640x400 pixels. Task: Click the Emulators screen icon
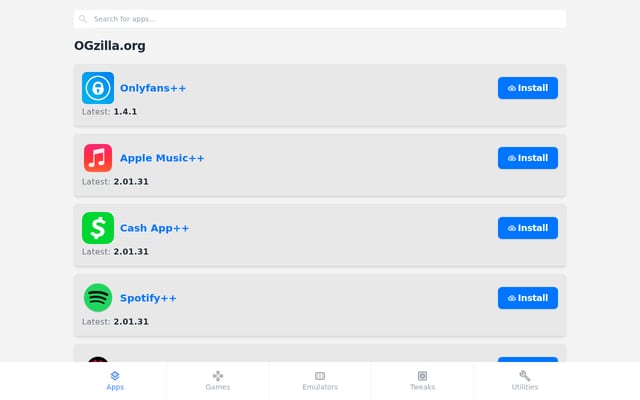pyautogui.click(x=320, y=376)
